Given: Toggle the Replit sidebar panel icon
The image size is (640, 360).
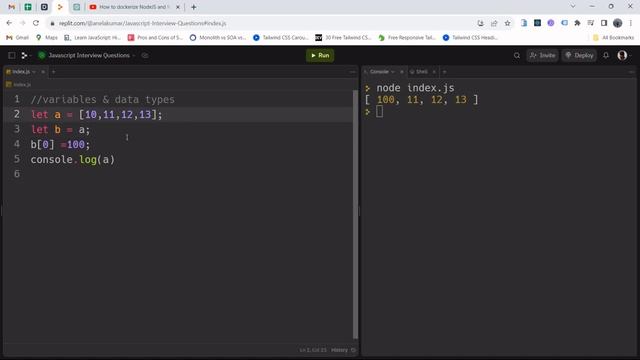Looking at the screenshot, I should coord(11,56).
